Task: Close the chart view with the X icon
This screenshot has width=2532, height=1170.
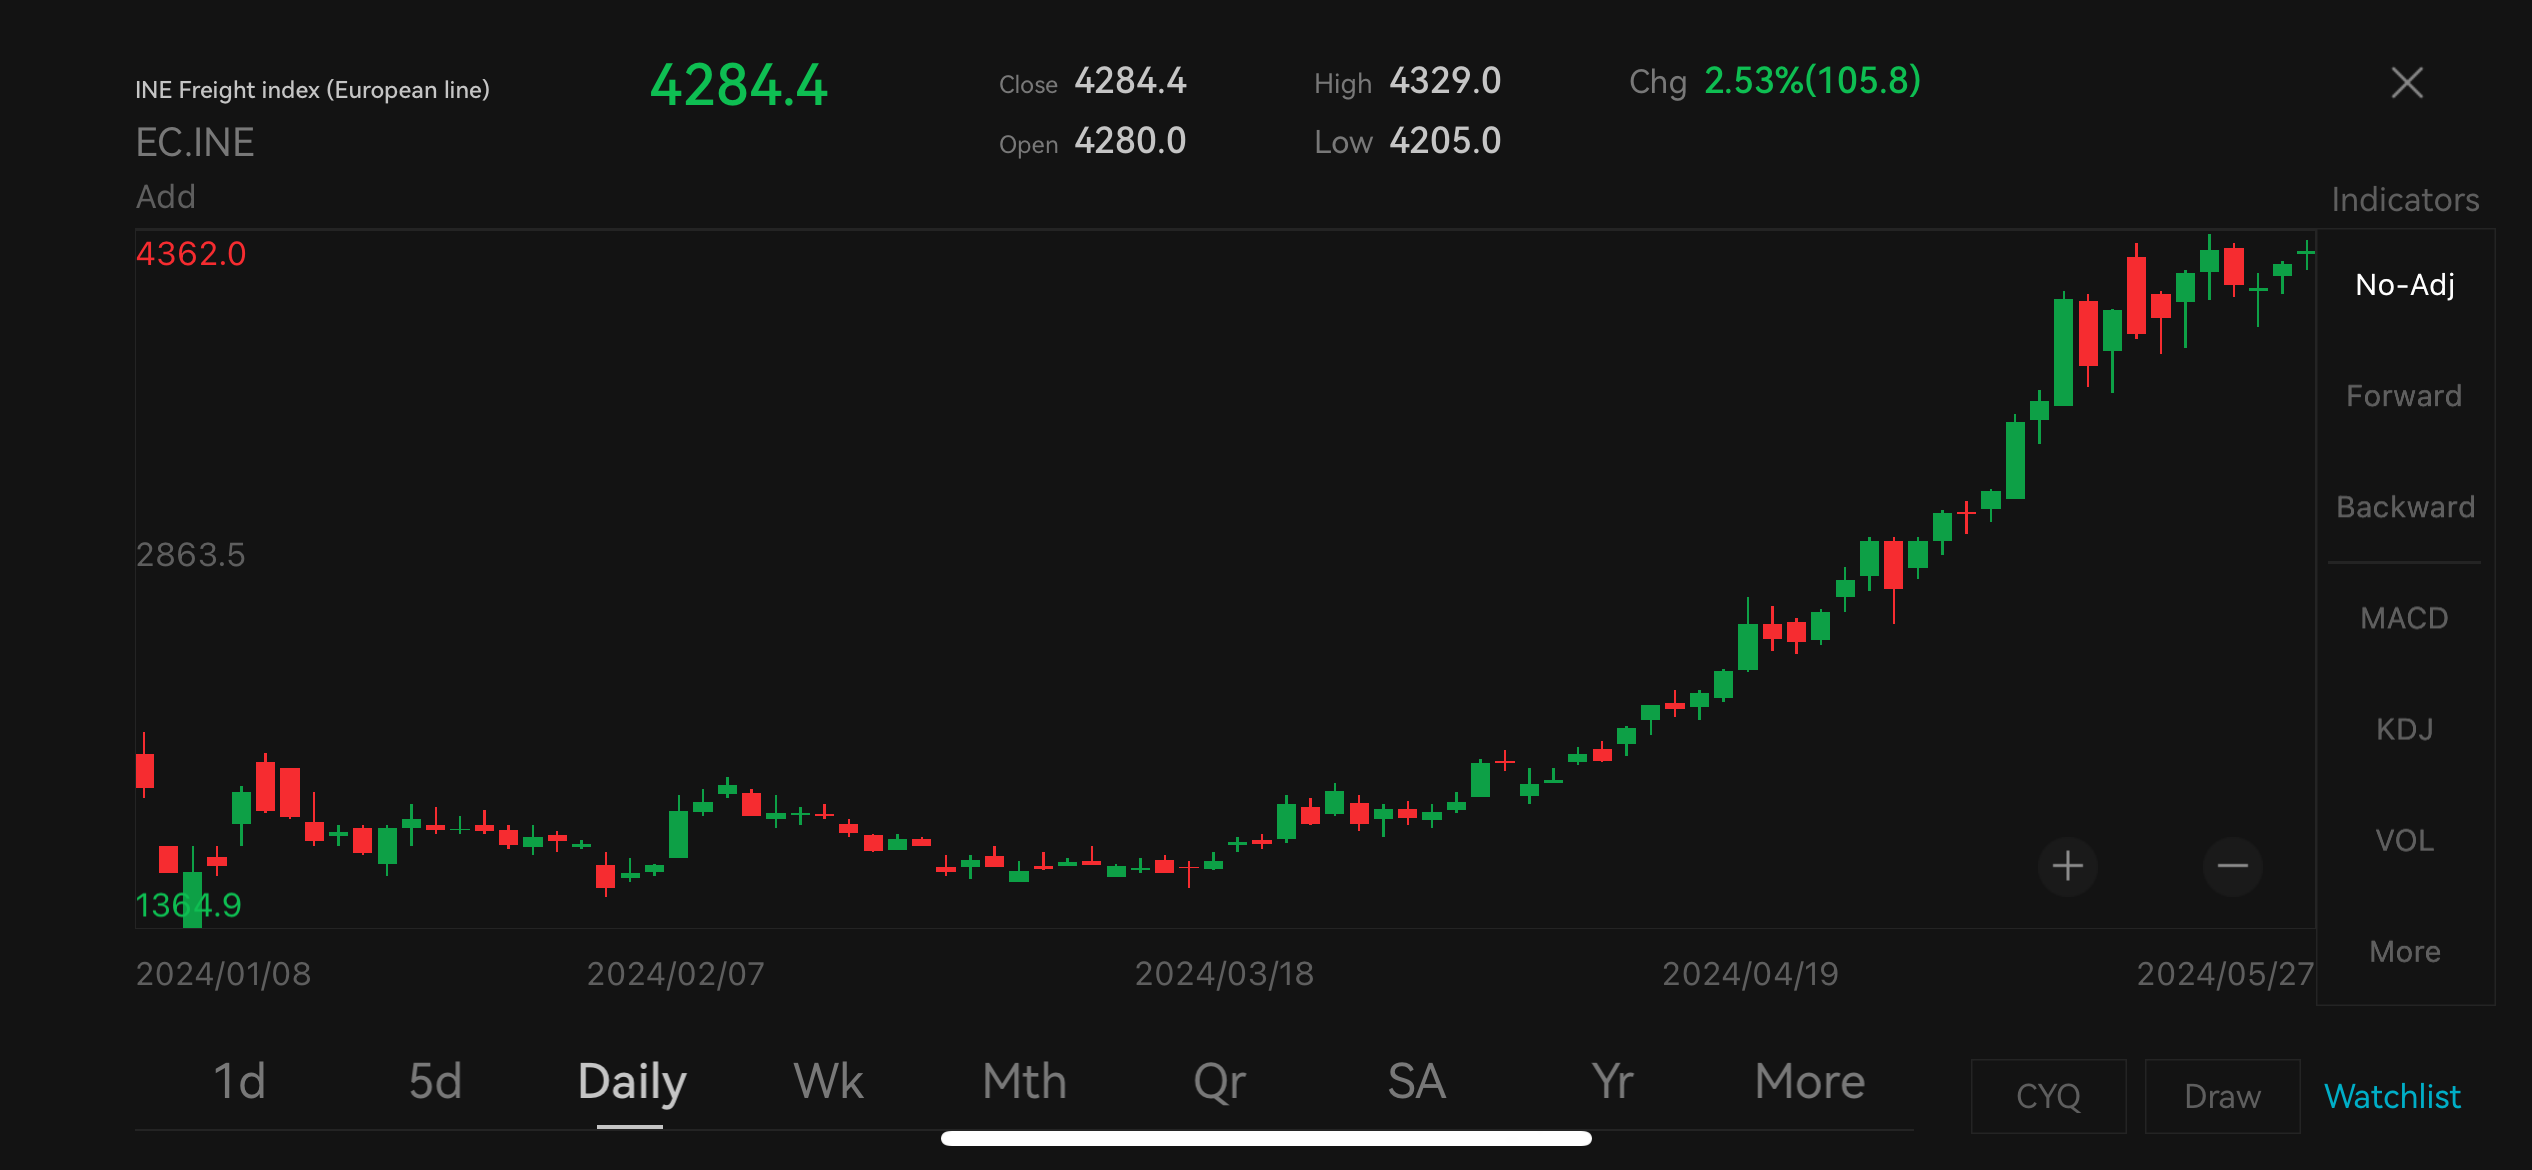Action: point(2407,82)
